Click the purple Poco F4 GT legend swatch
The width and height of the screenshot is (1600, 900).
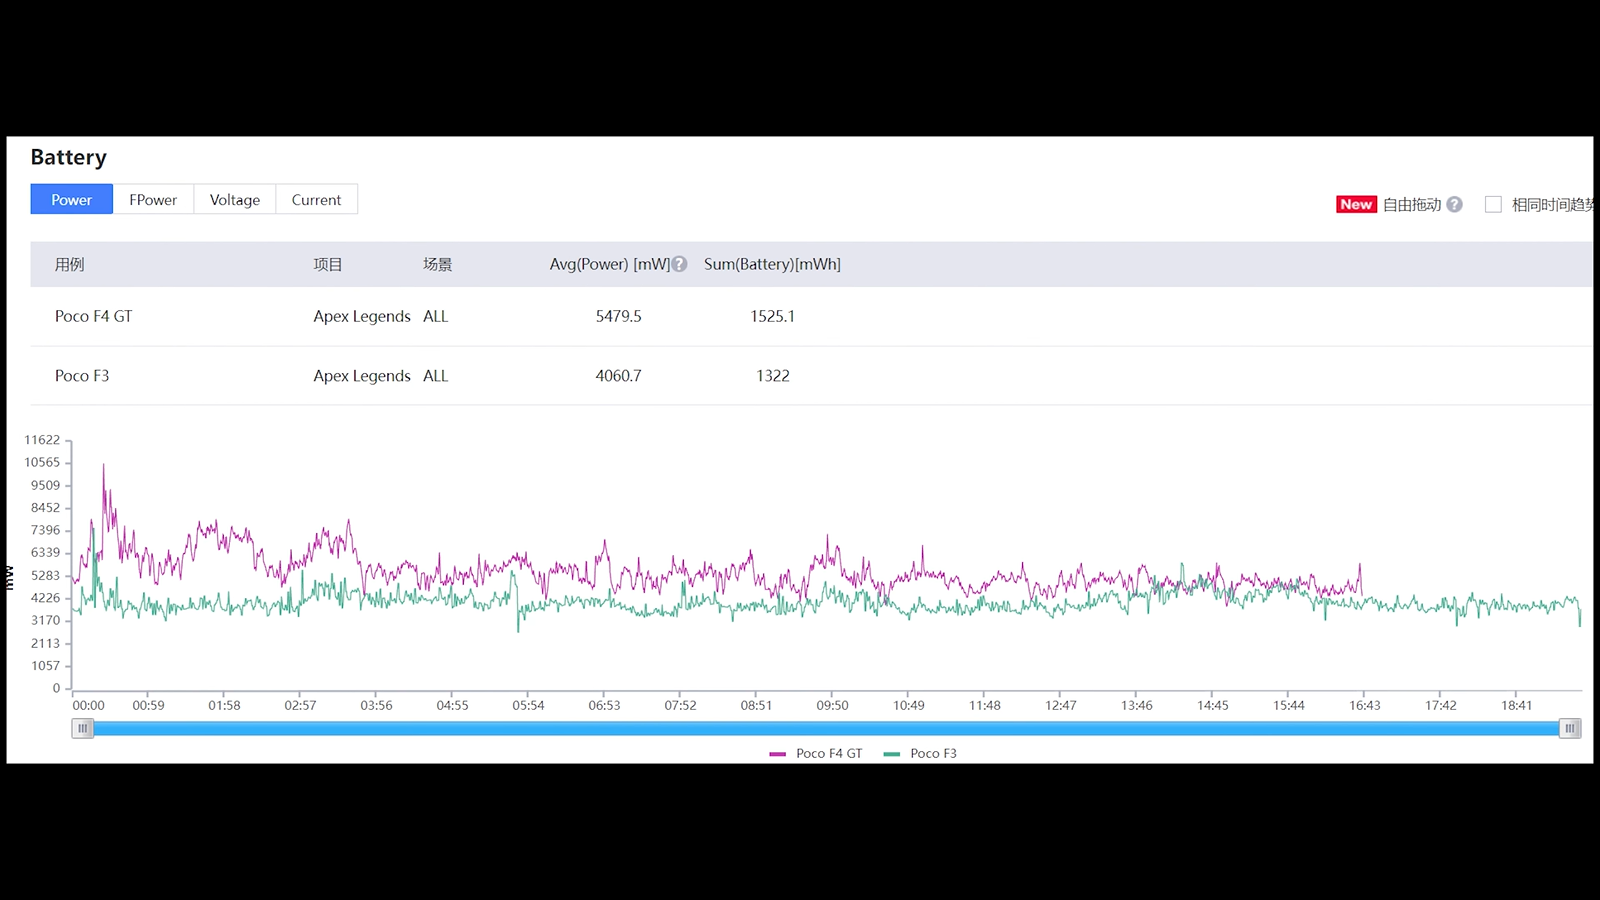point(777,754)
